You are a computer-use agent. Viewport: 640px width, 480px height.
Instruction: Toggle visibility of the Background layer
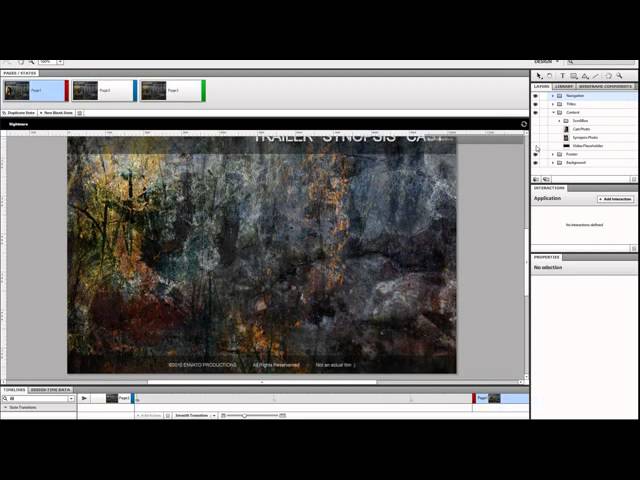(x=535, y=163)
